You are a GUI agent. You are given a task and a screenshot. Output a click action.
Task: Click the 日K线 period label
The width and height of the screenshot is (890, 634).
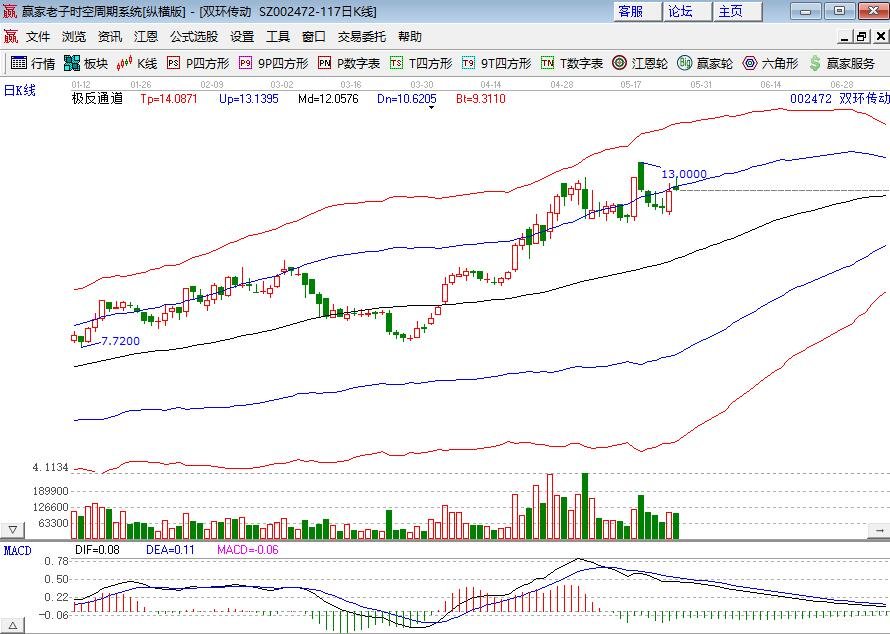20,90
